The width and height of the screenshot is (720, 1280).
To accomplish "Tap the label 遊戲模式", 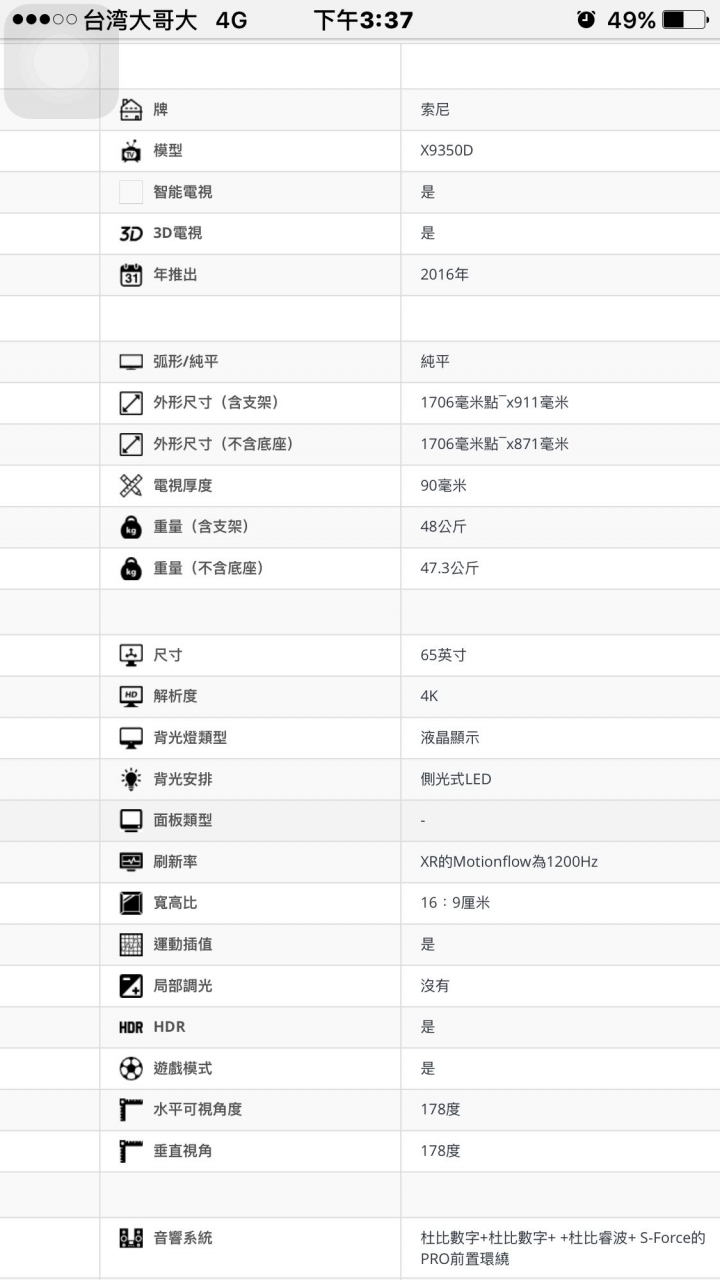I will pyautogui.click(x=182, y=1068).
